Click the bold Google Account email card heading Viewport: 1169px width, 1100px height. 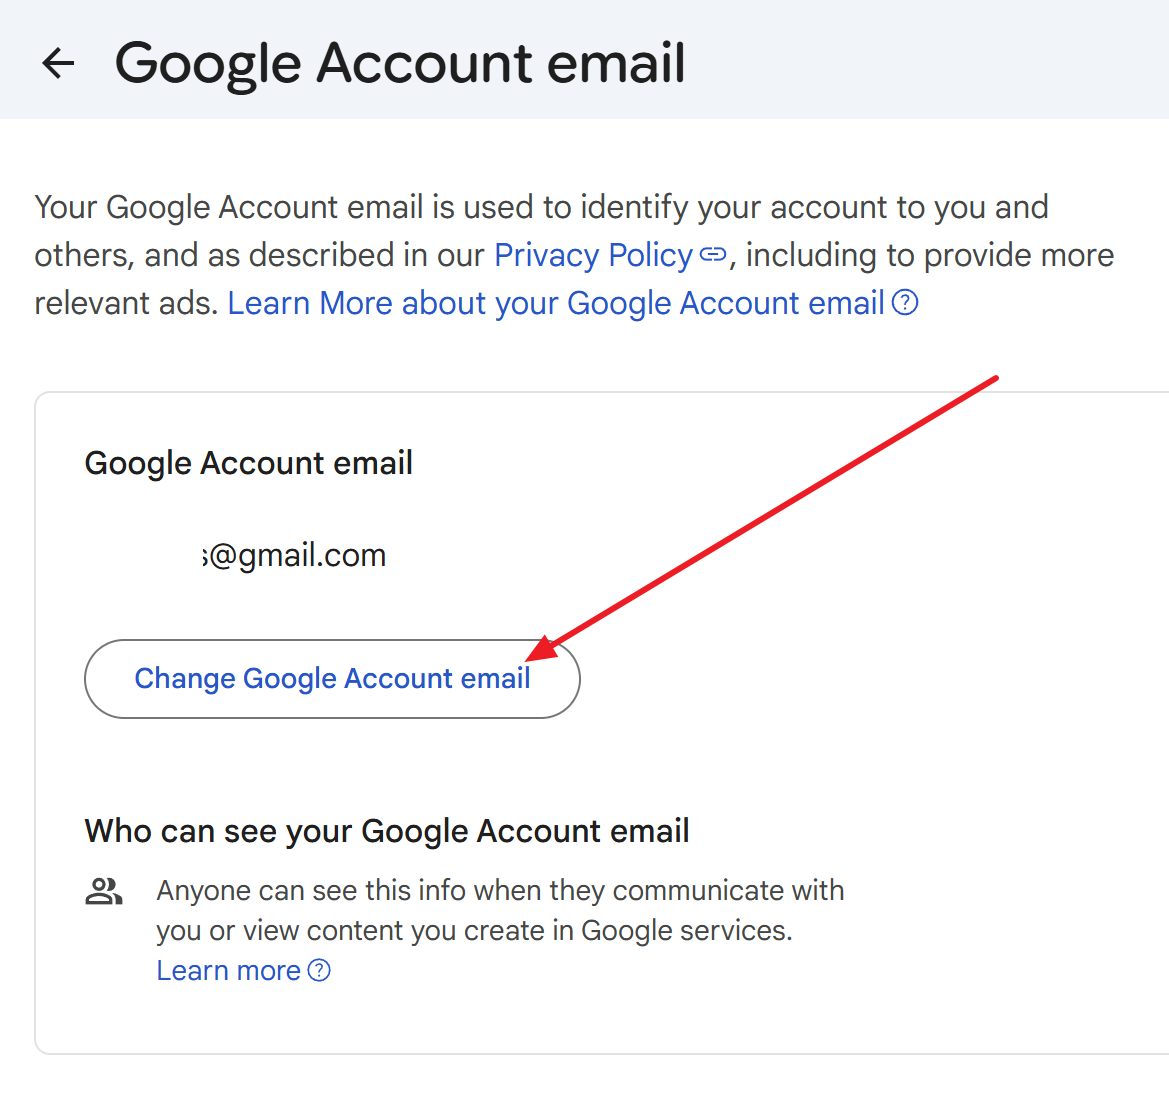(249, 463)
